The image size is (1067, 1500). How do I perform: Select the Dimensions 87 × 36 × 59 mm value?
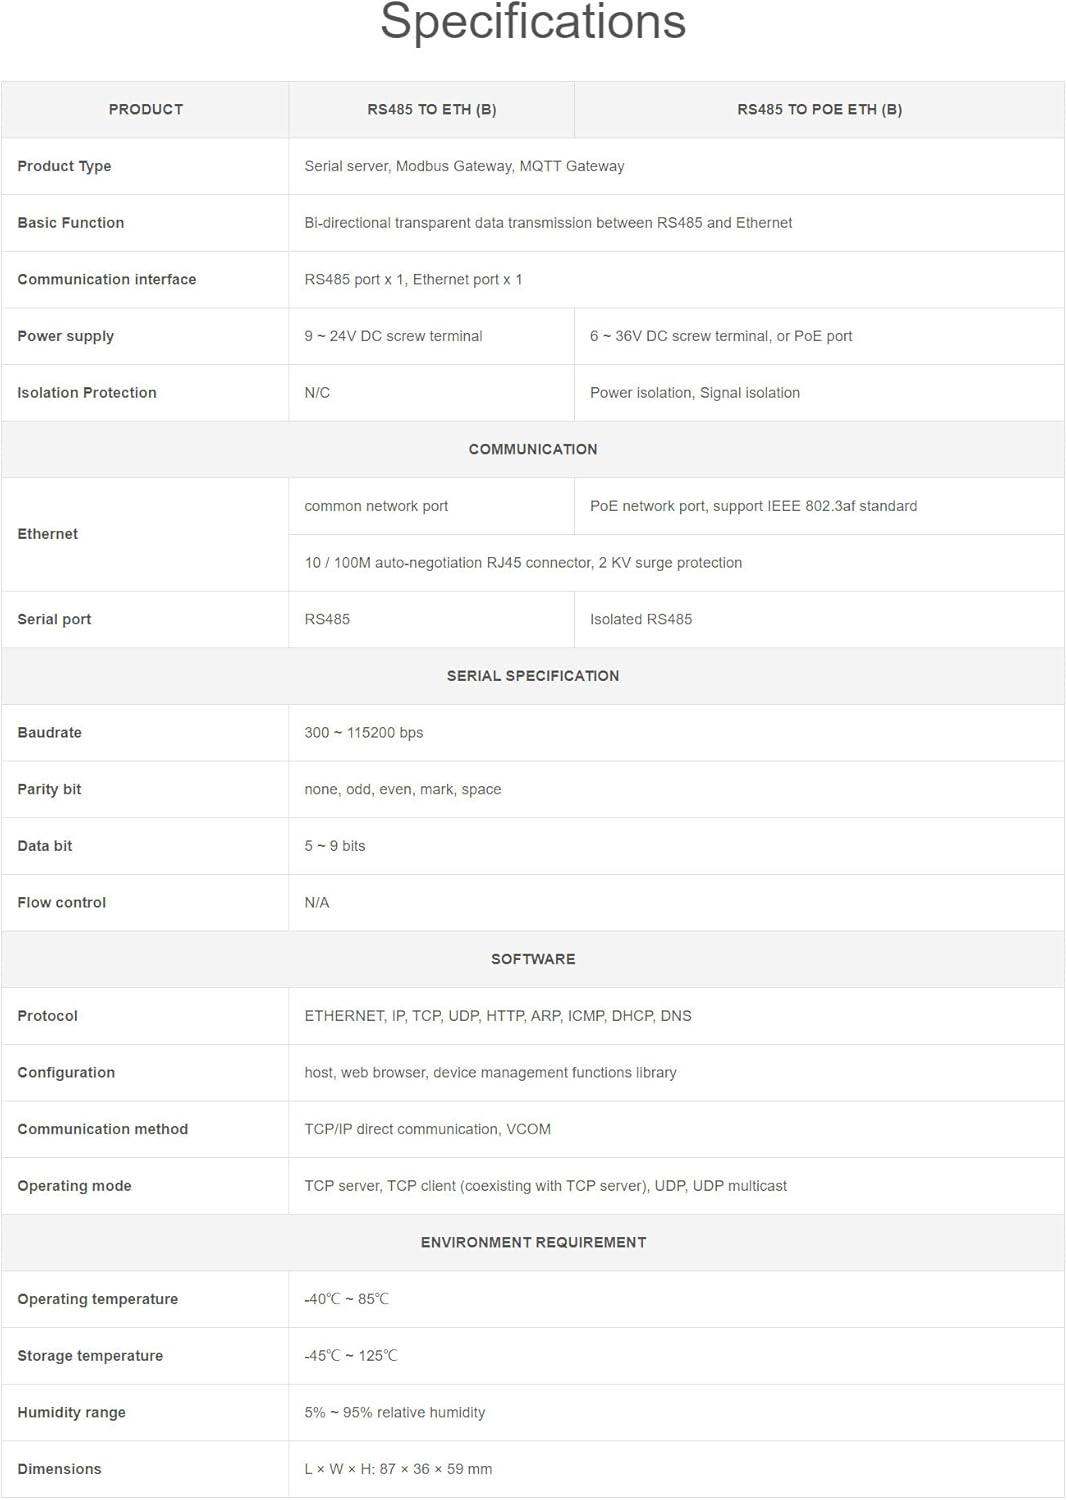pos(398,1469)
